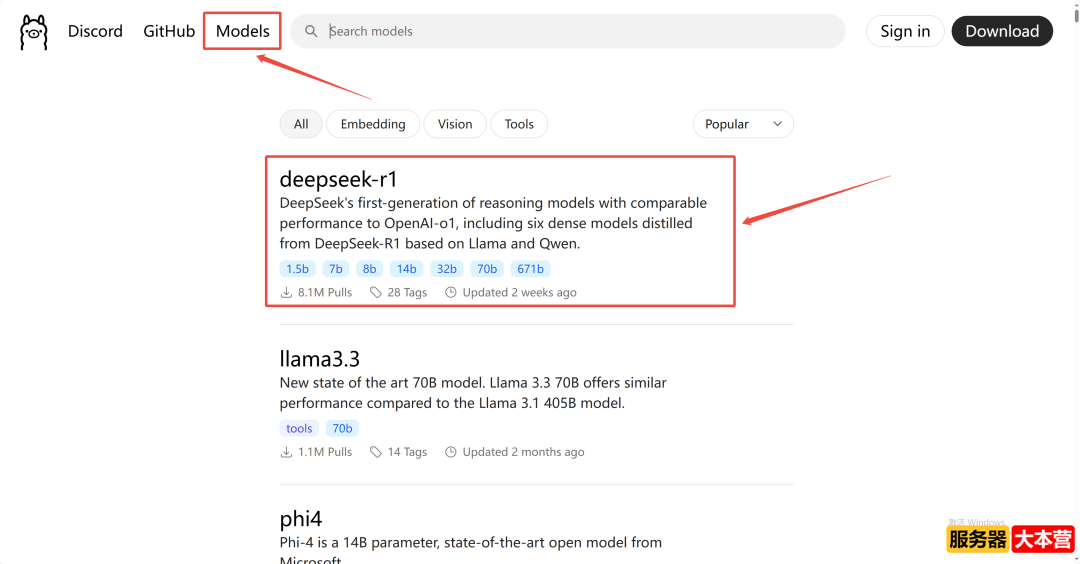
Task: Click the 1.1M Pulls text
Action: click(325, 452)
